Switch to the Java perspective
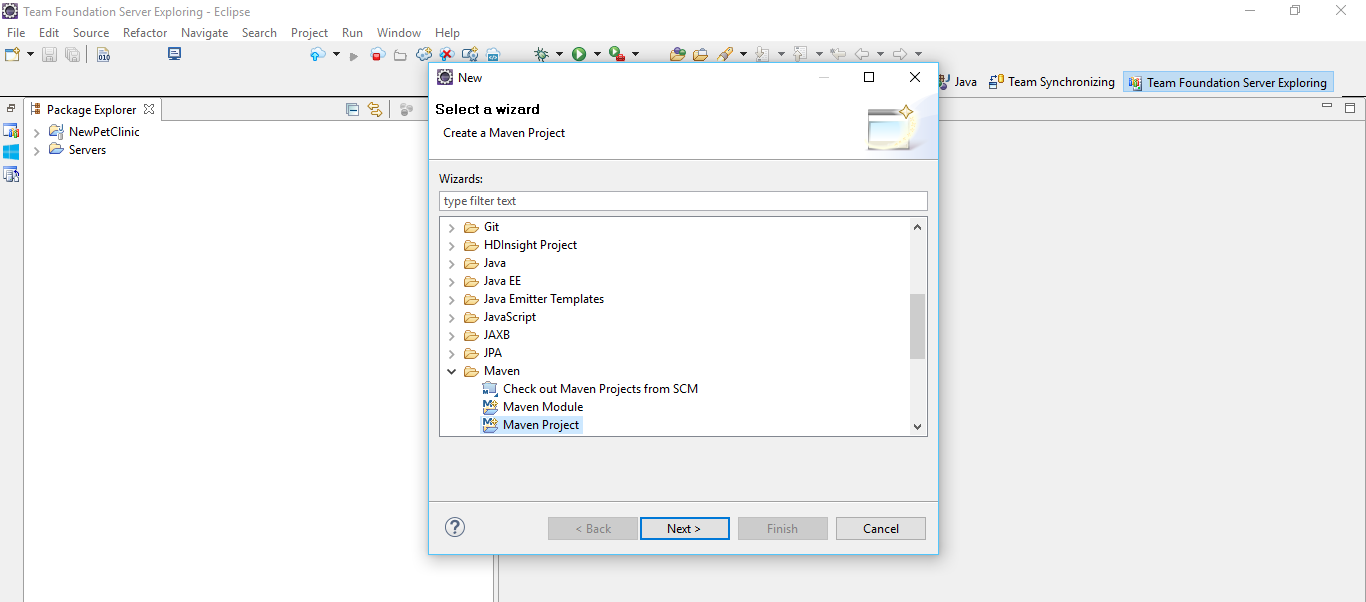 (x=958, y=82)
